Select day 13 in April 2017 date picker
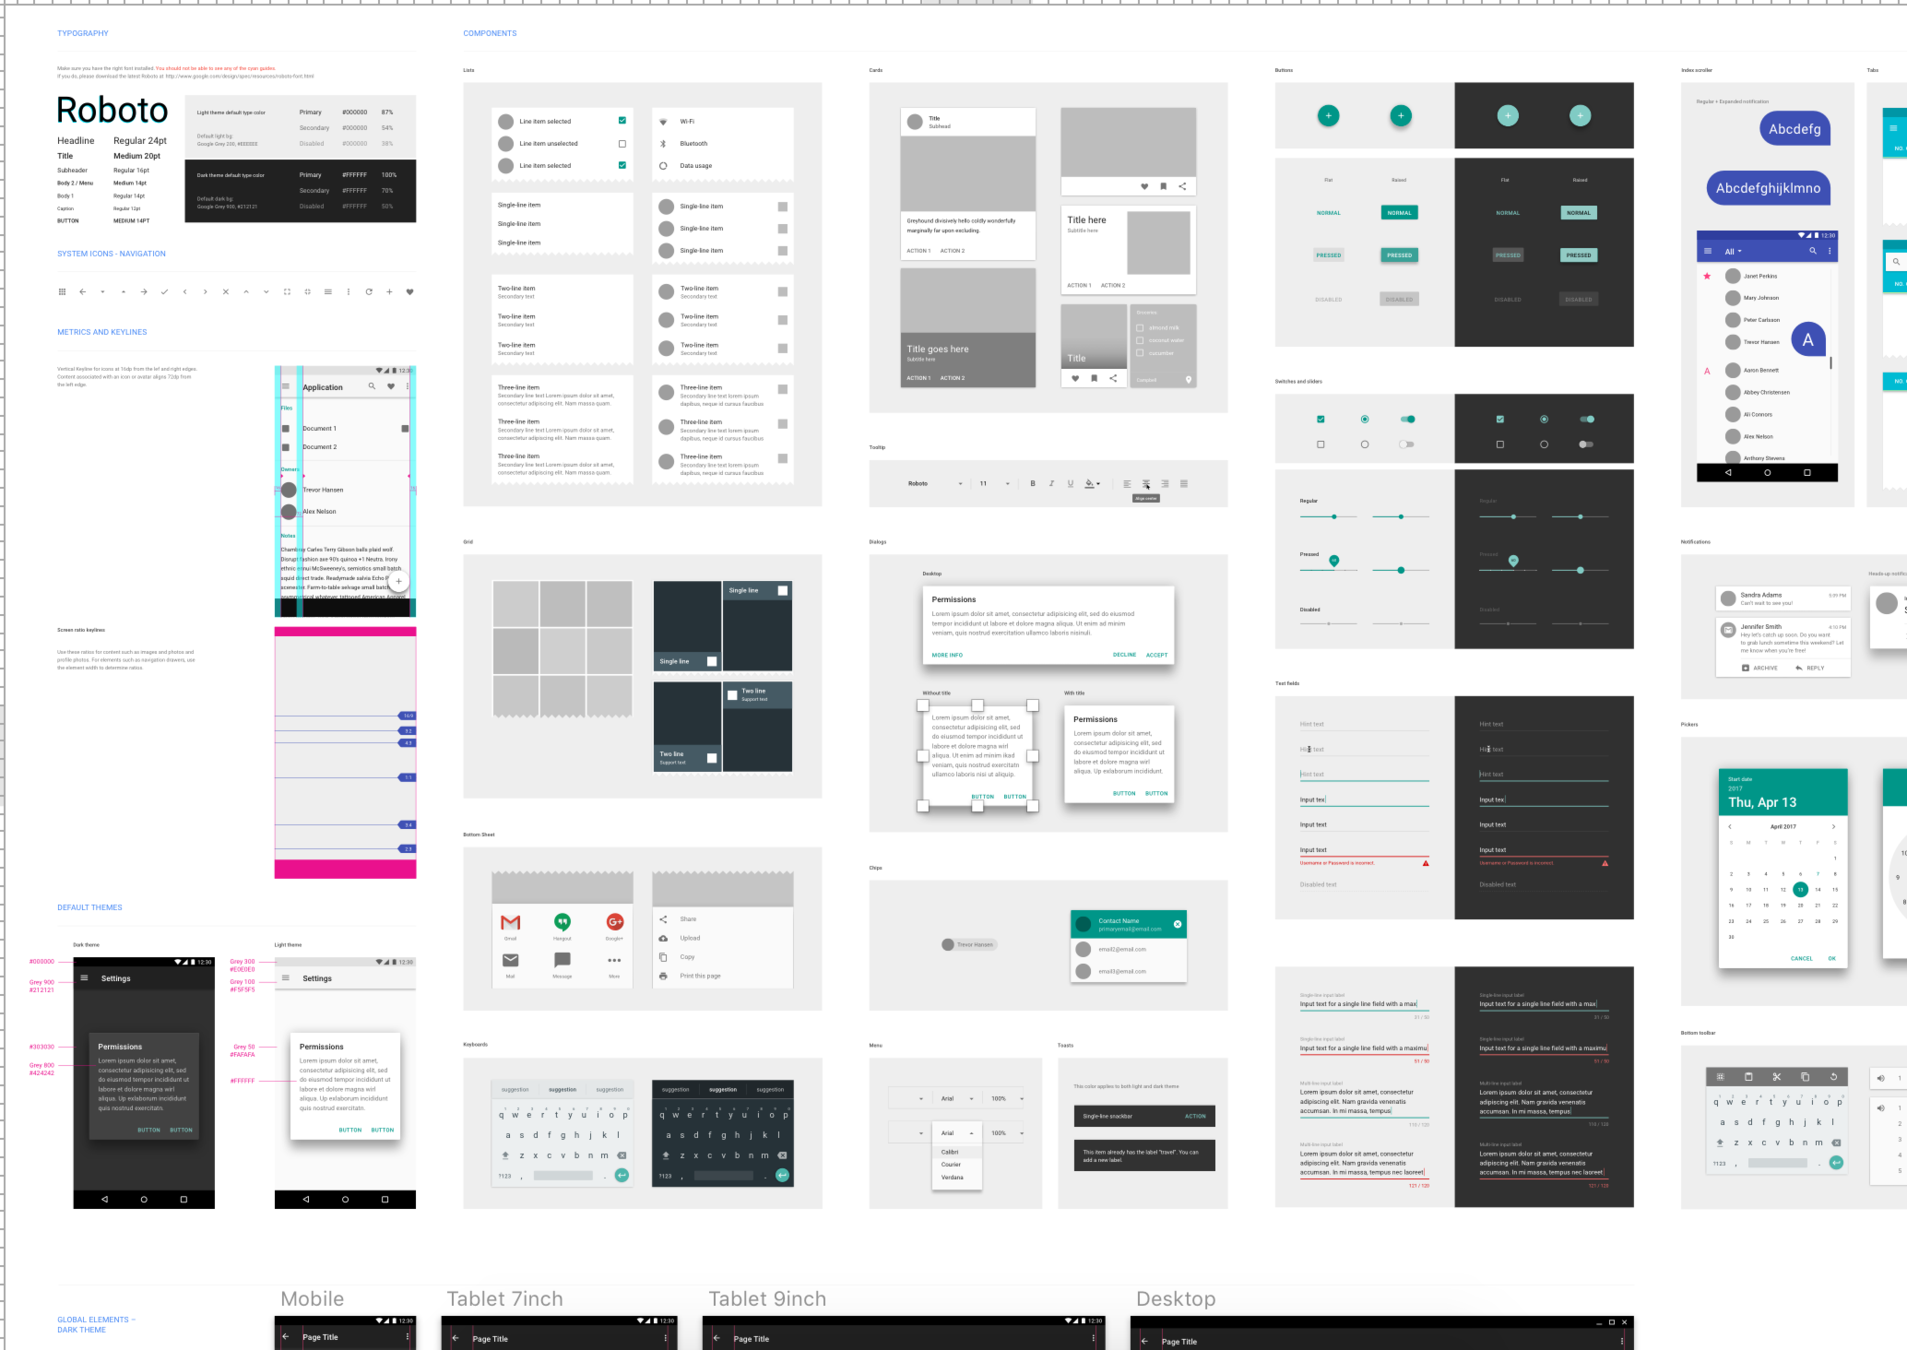 (1800, 889)
